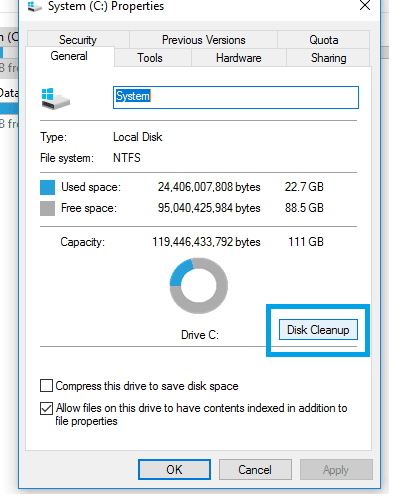Screen dimensions: 404x500
Task: Click the Windows drive icon beside name field
Action: 55,99
